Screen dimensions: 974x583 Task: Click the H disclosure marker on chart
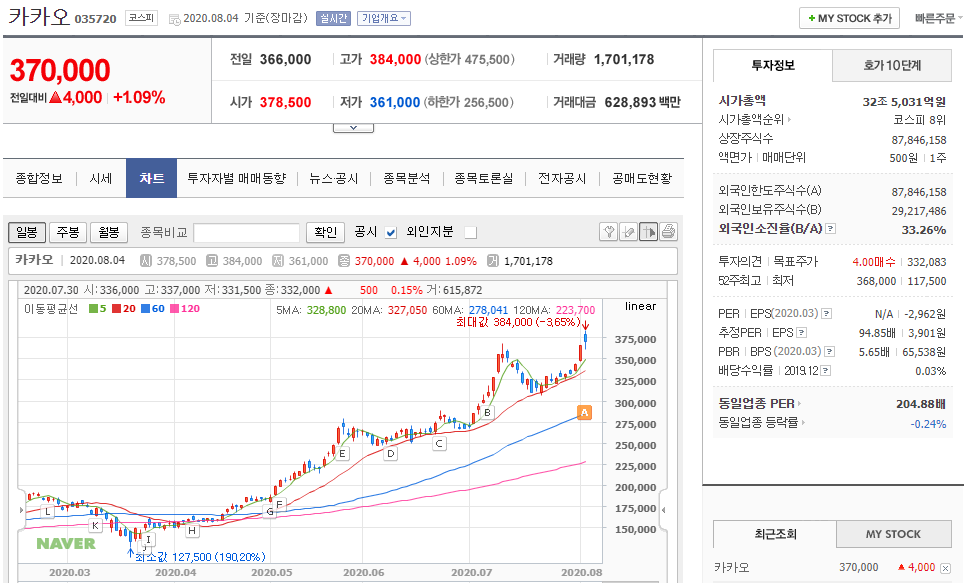[192, 530]
